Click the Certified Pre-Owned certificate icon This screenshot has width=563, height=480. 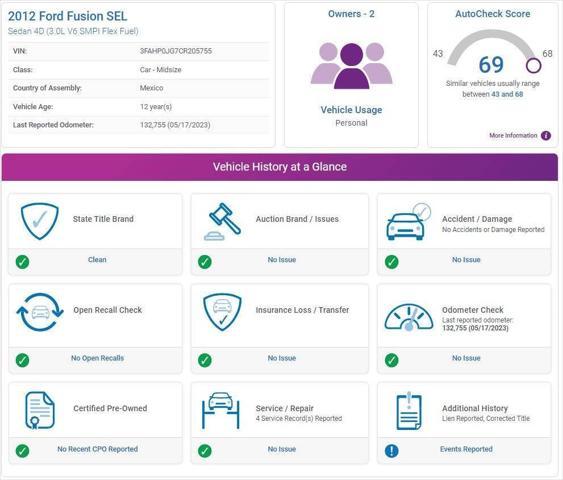39,410
